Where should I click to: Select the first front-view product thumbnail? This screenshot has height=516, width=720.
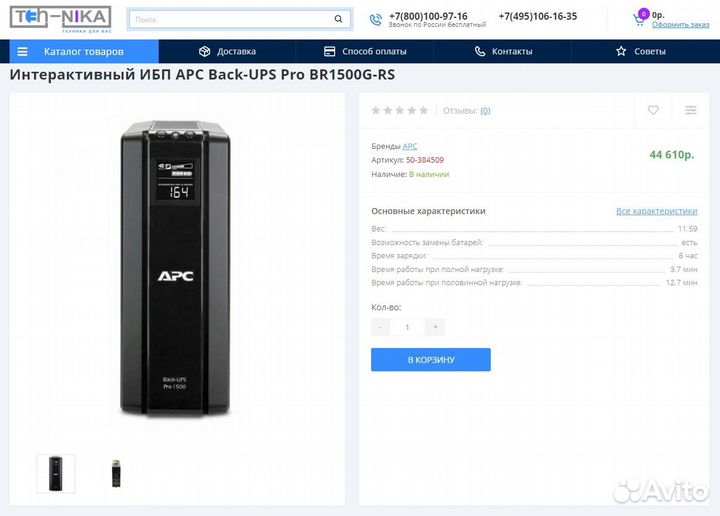56,474
